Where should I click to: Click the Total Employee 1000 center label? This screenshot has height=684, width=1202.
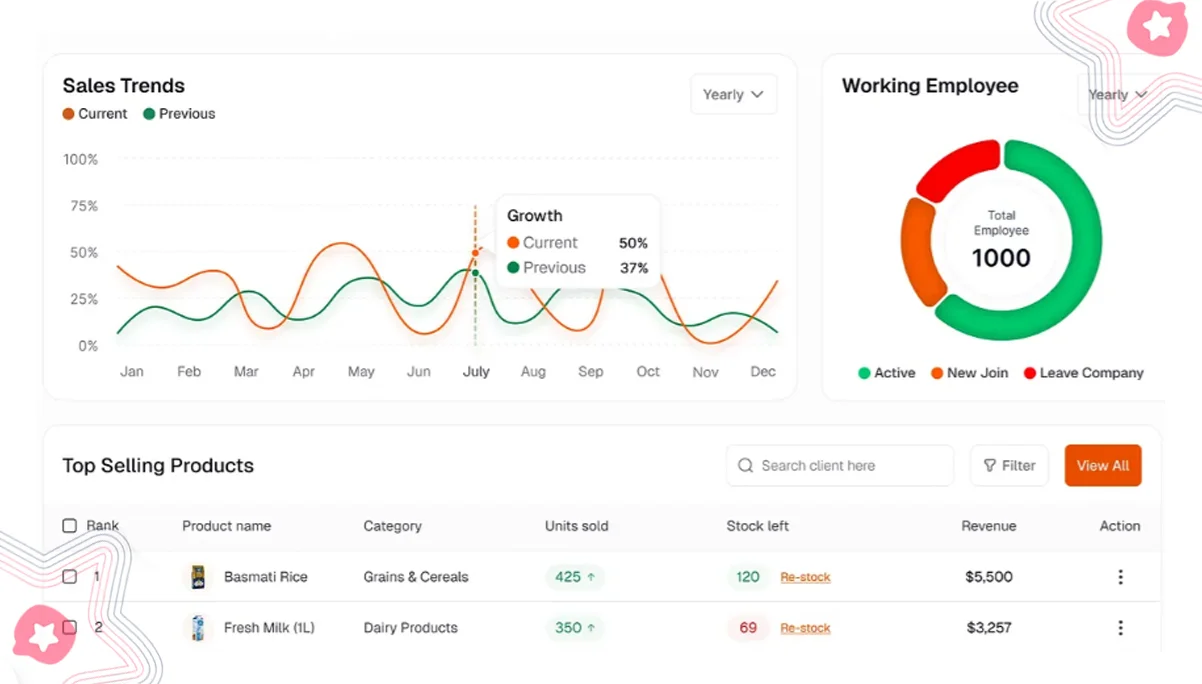(x=1001, y=240)
